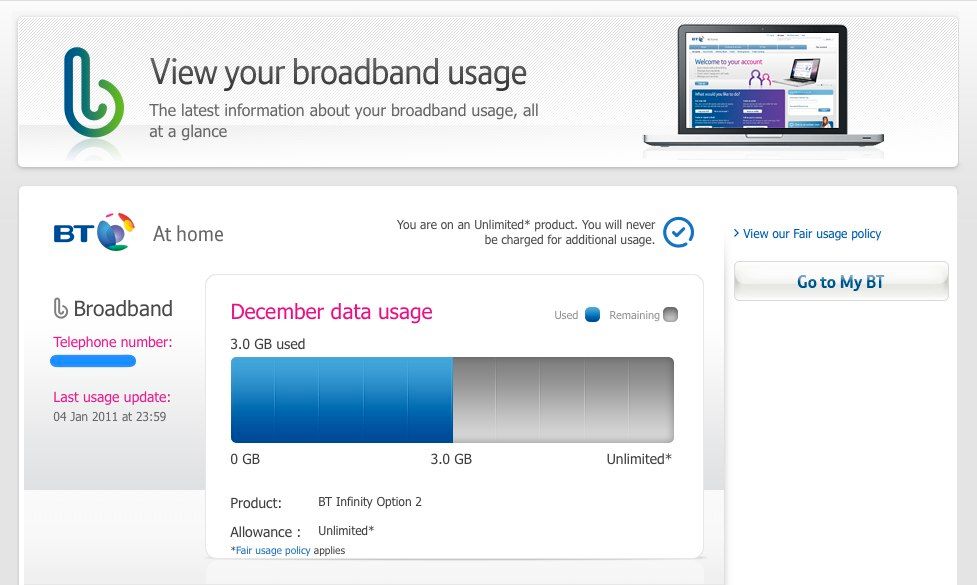
Task: Click the Unlimited* label under the usage bar
Action: pyautogui.click(x=639, y=459)
